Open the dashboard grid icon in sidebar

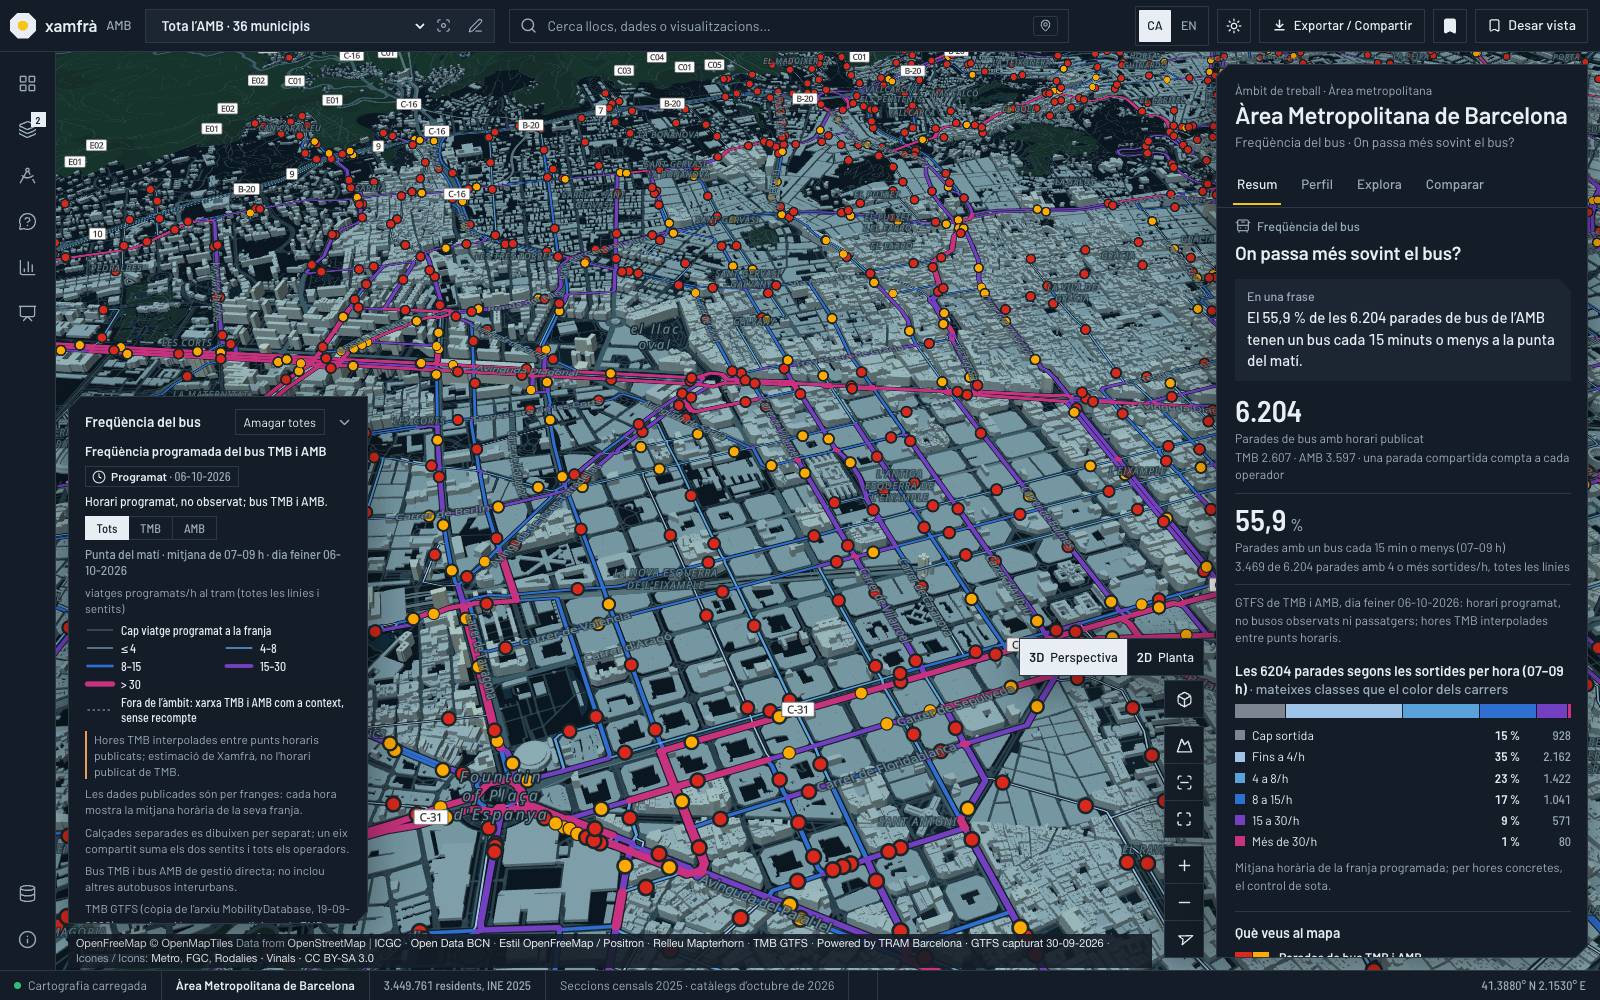[27, 83]
